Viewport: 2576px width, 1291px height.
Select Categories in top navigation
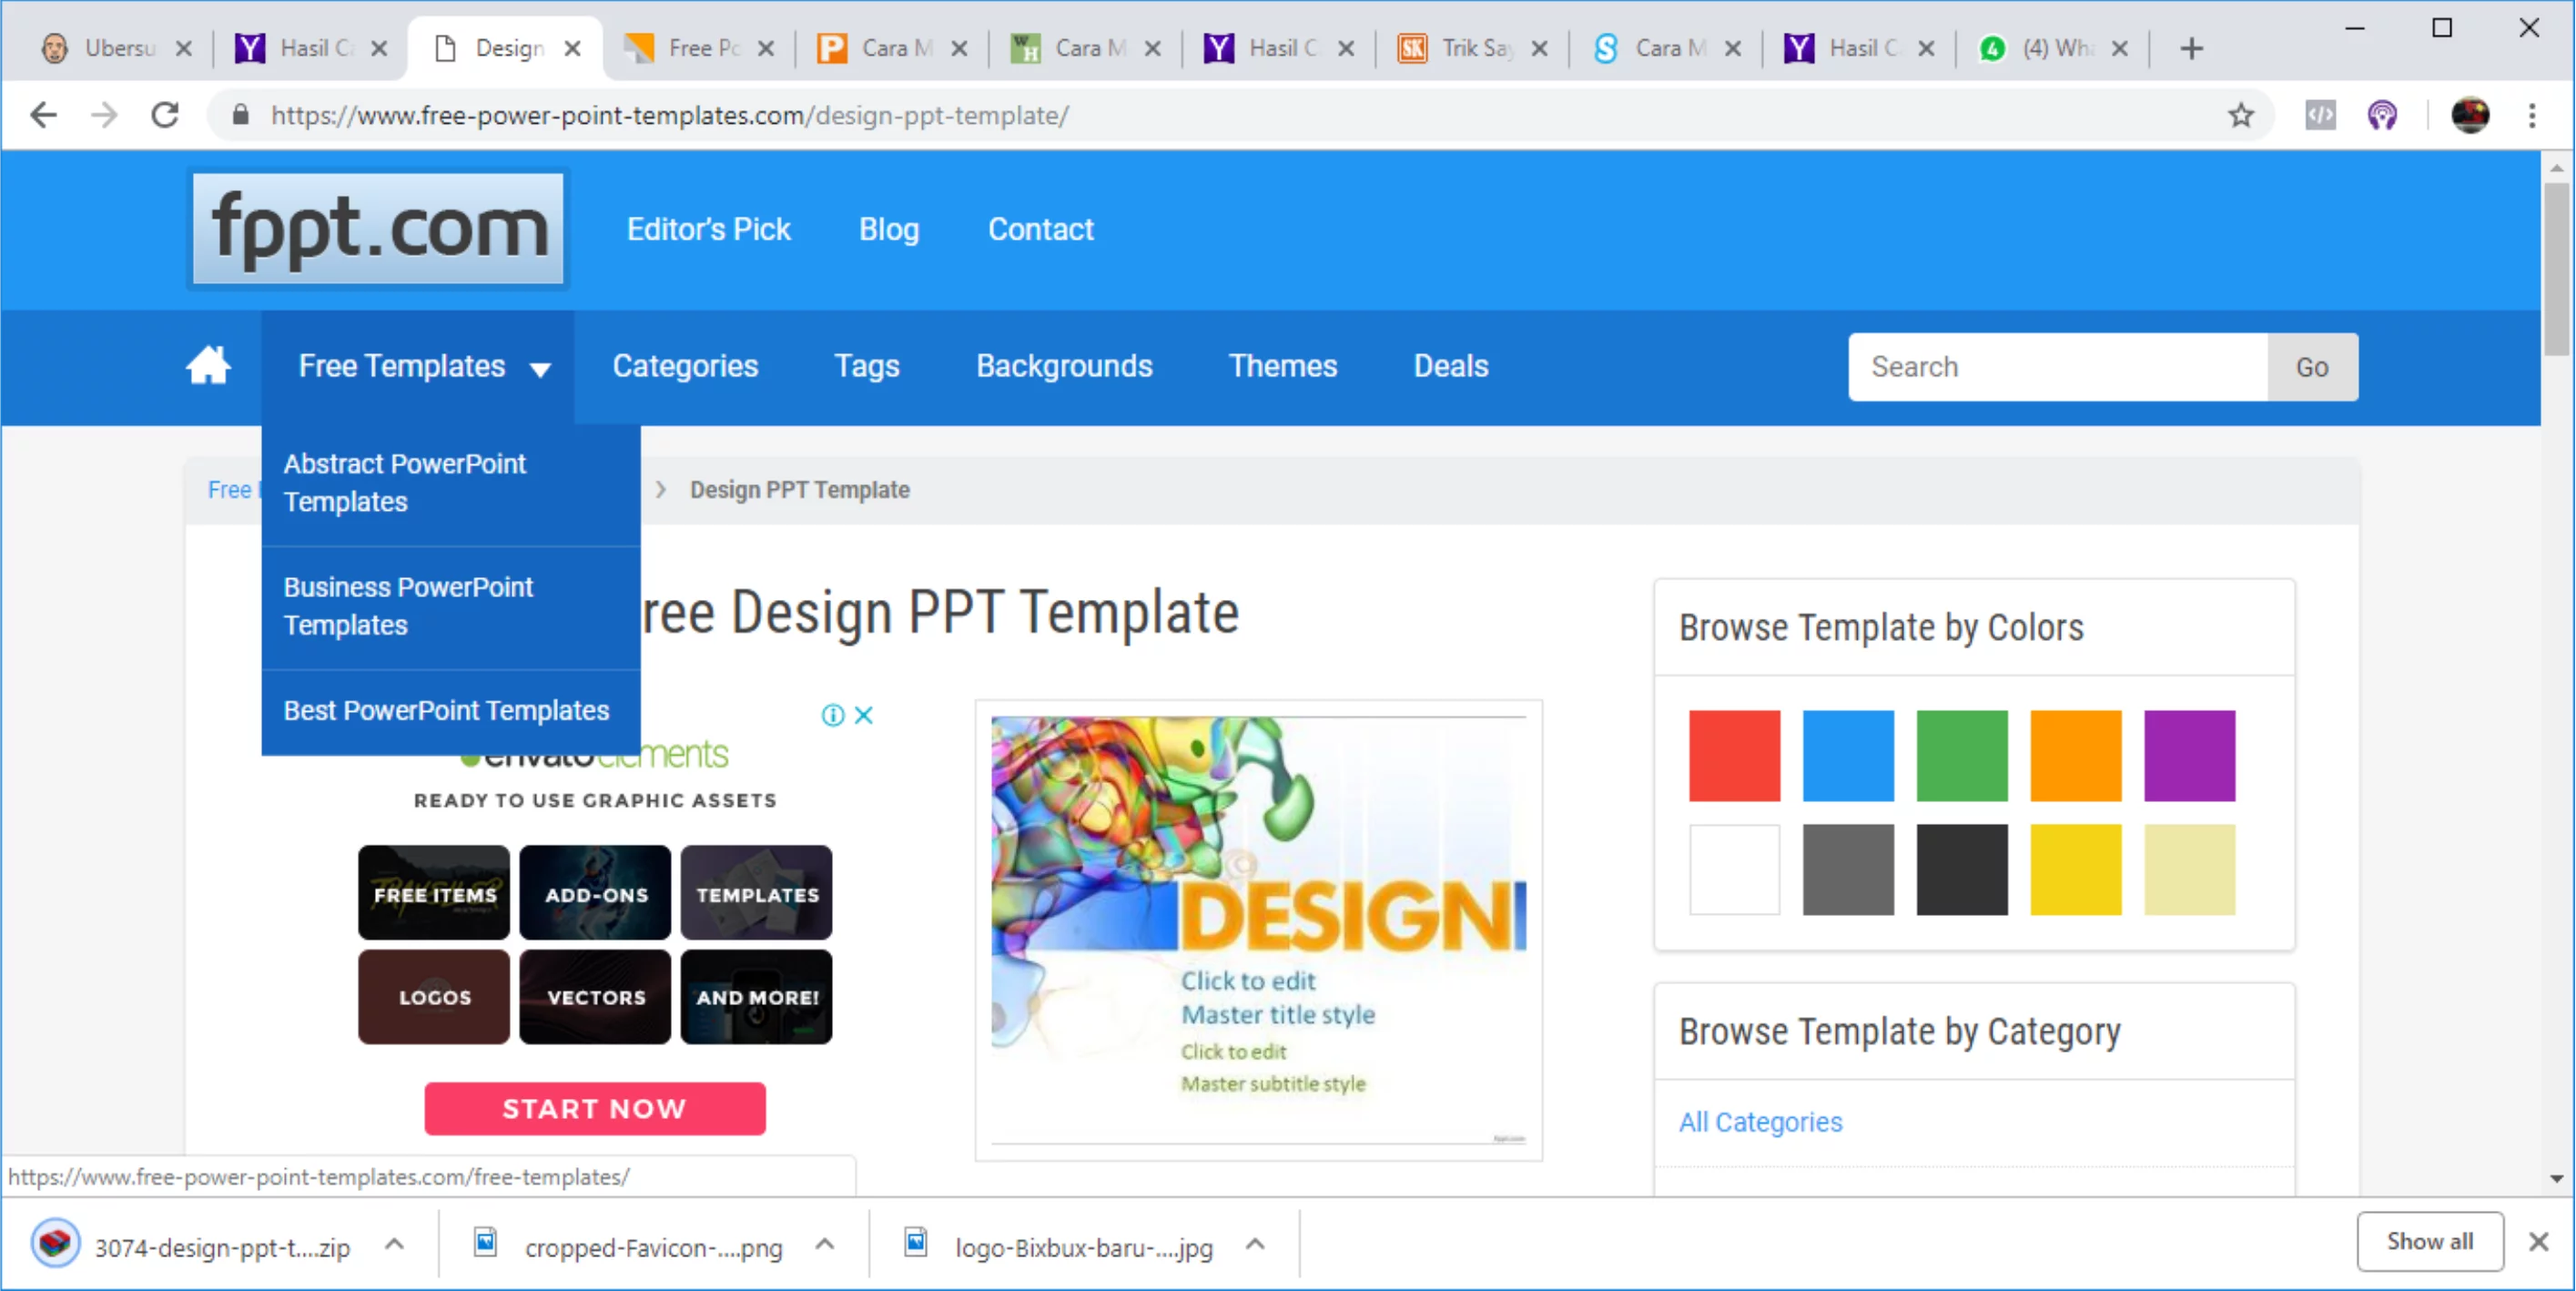point(685,366)
